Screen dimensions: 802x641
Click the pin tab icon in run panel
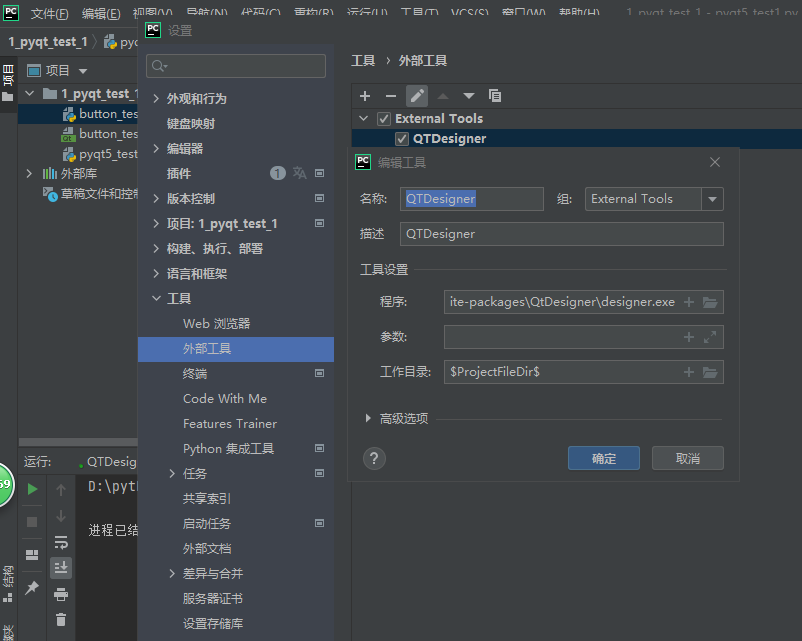click(x=32, y=587)
